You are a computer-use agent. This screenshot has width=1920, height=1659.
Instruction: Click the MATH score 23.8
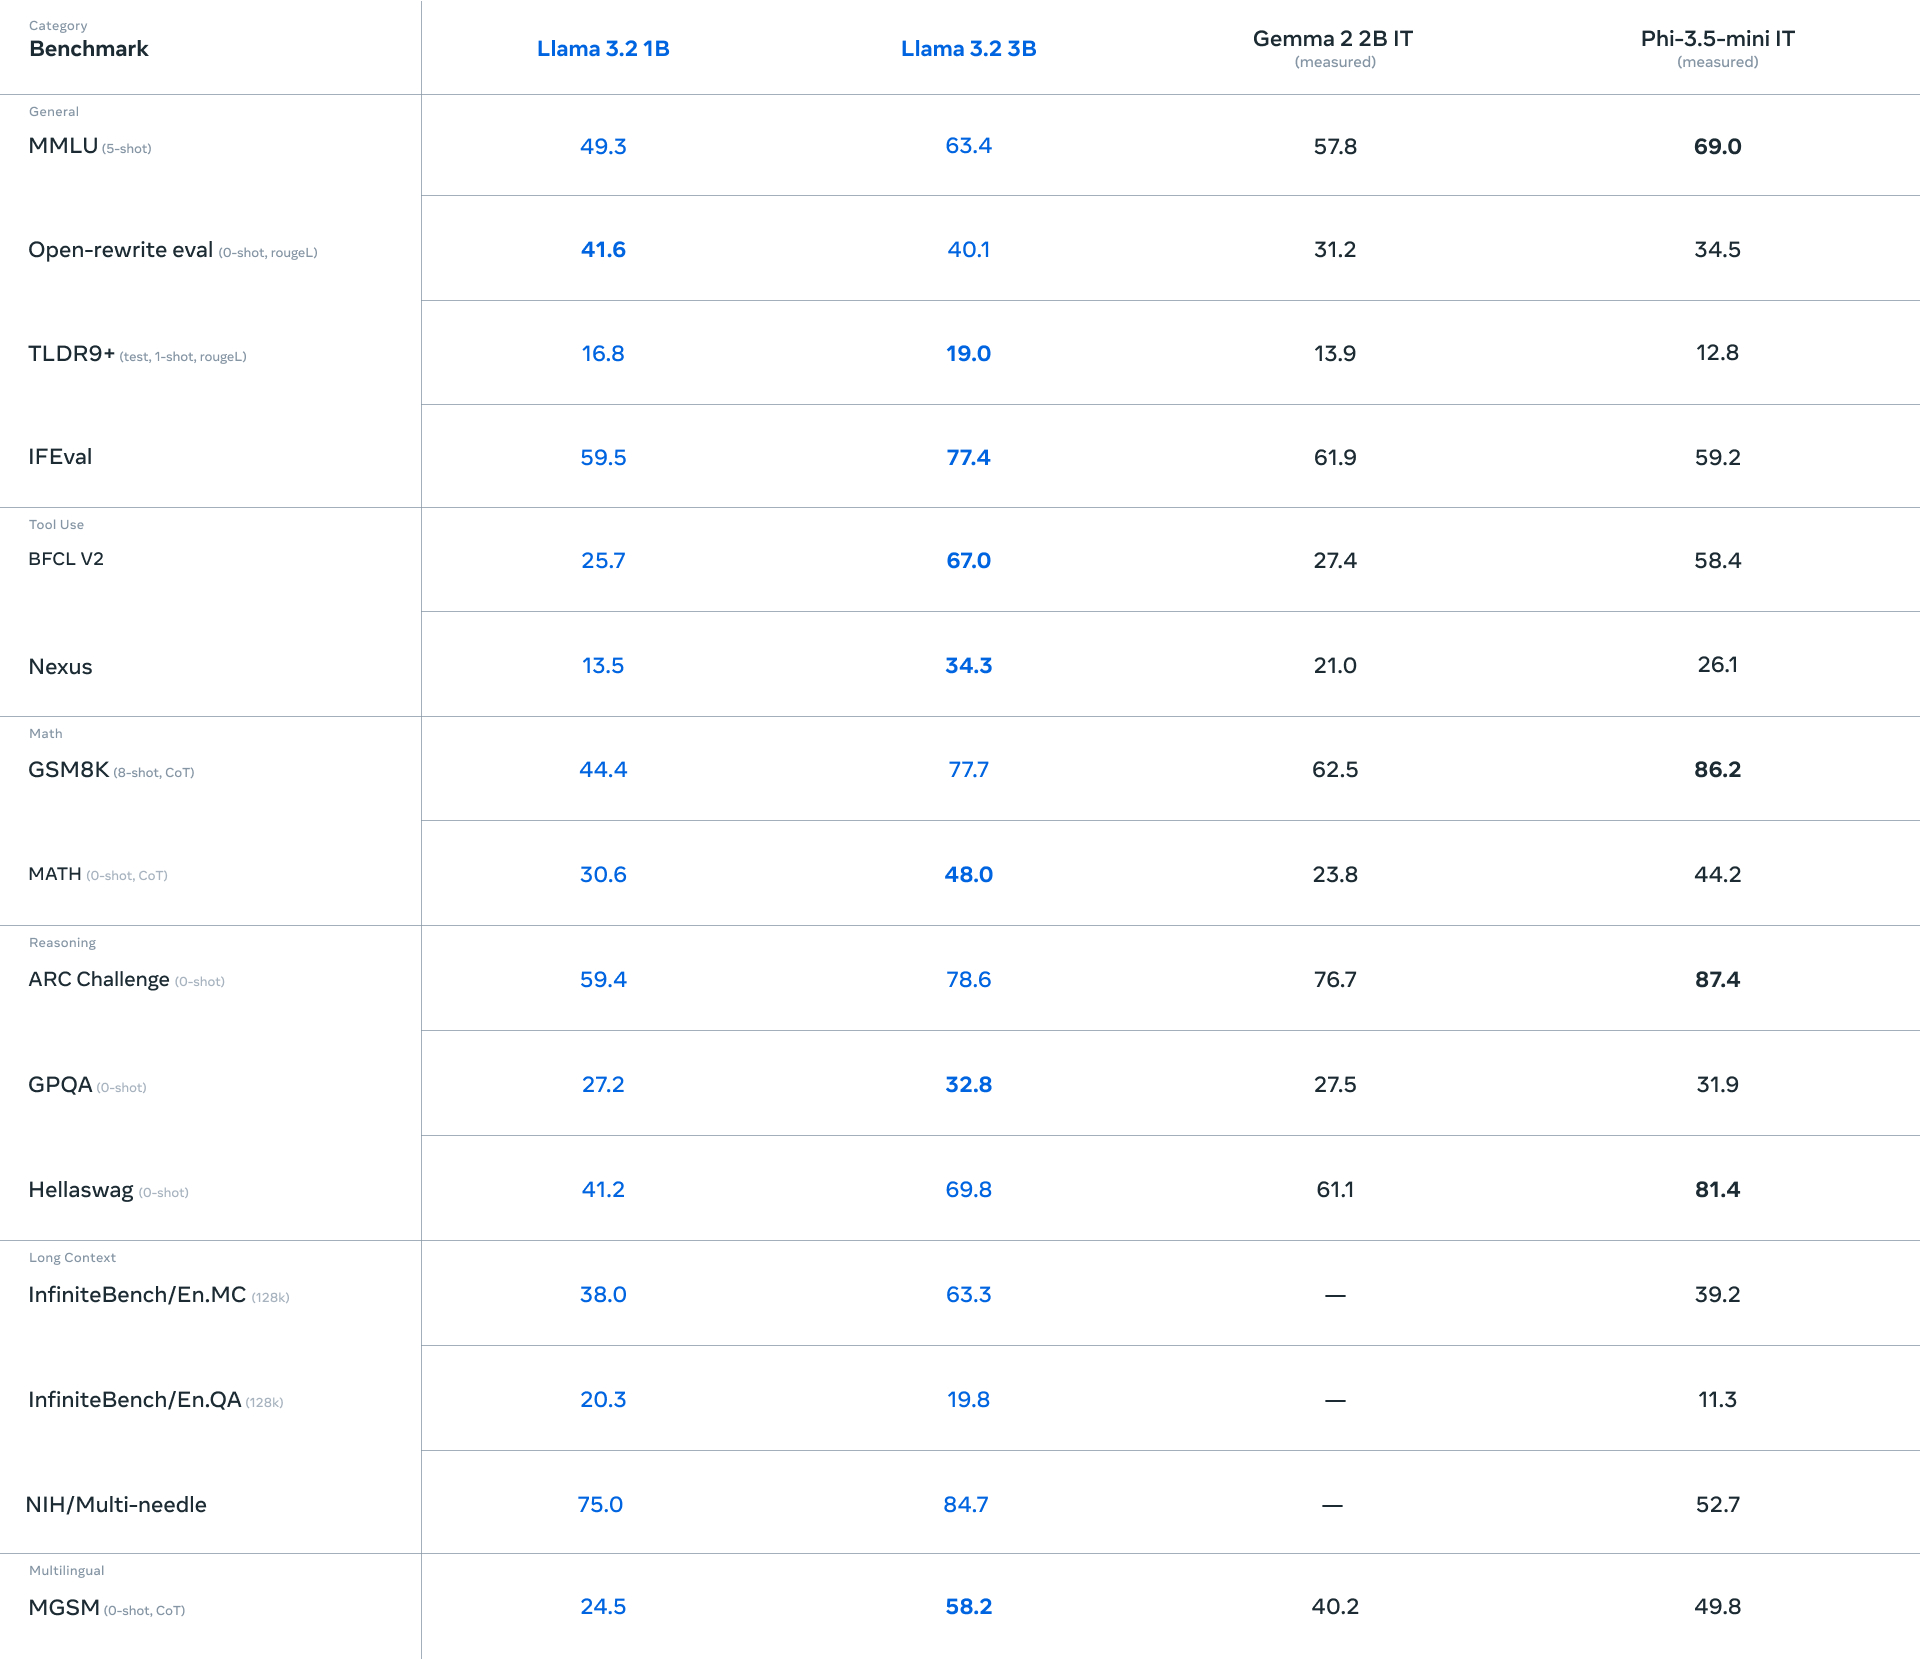[1335, 875]
